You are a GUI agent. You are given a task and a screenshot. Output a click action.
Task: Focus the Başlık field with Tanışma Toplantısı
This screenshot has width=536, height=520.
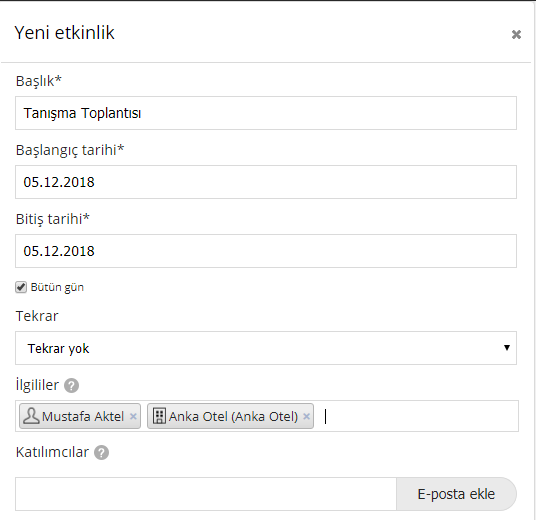coord(266,113)
